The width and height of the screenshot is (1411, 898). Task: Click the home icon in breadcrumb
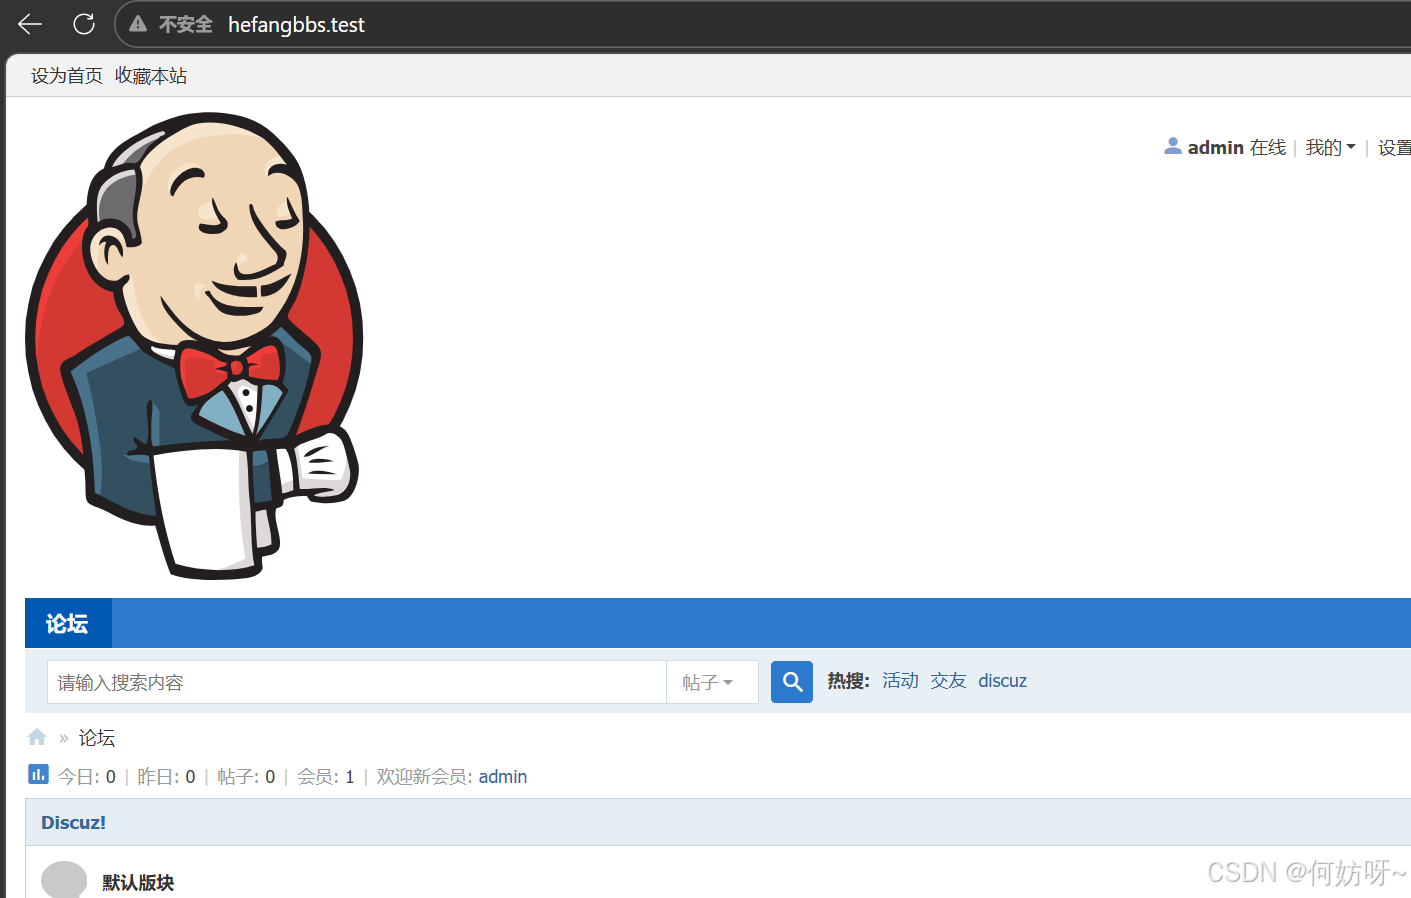37,737
